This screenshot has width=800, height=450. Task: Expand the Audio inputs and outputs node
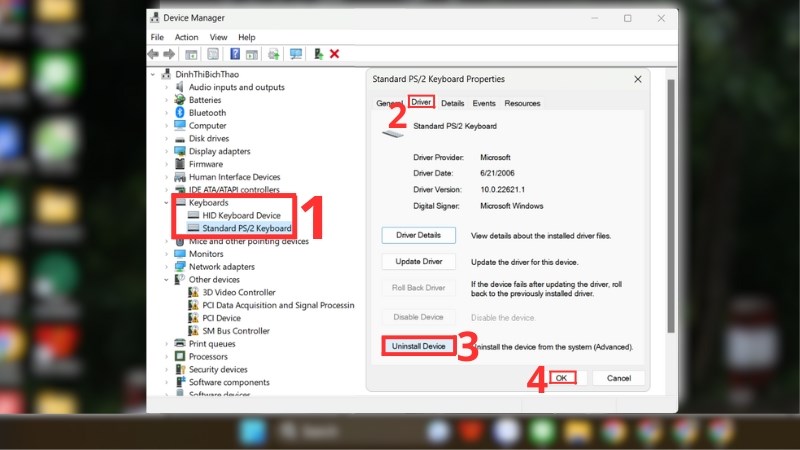pyautogui.click(x=167, y=88)
